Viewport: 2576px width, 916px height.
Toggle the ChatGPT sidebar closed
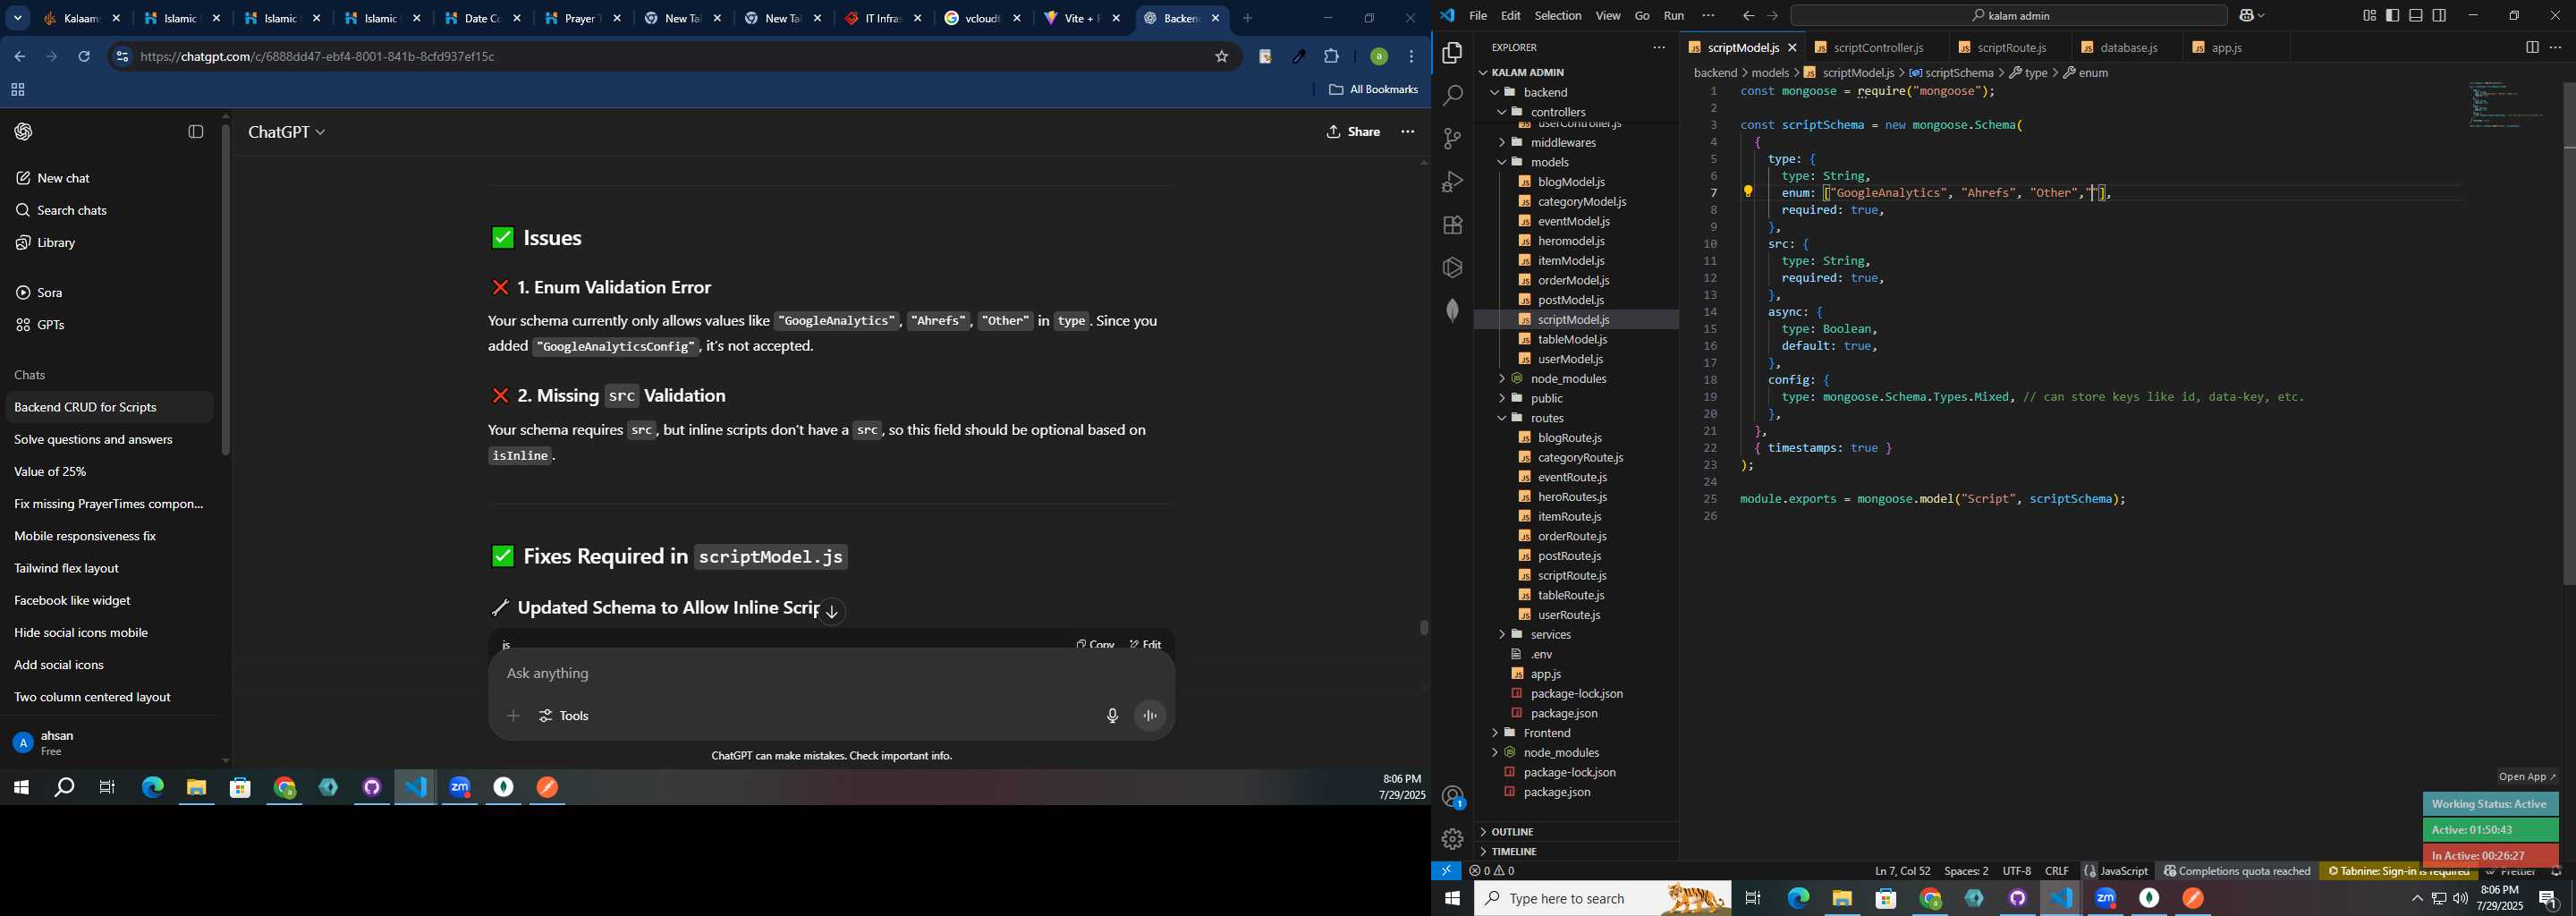(196, 132)
